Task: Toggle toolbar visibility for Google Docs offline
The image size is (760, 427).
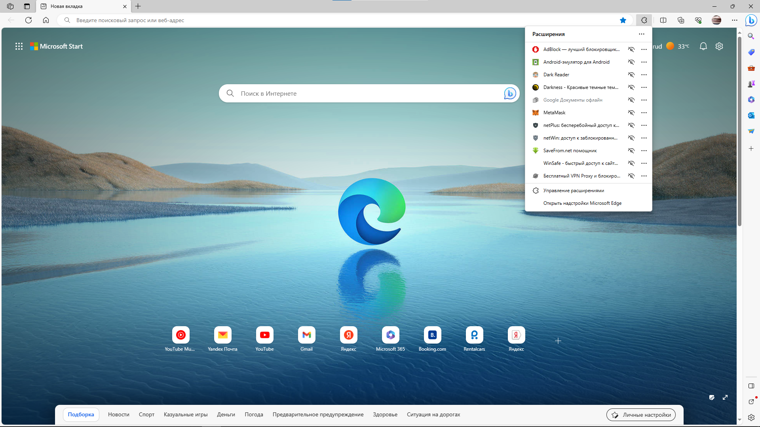Action: (x=631, y=100)
